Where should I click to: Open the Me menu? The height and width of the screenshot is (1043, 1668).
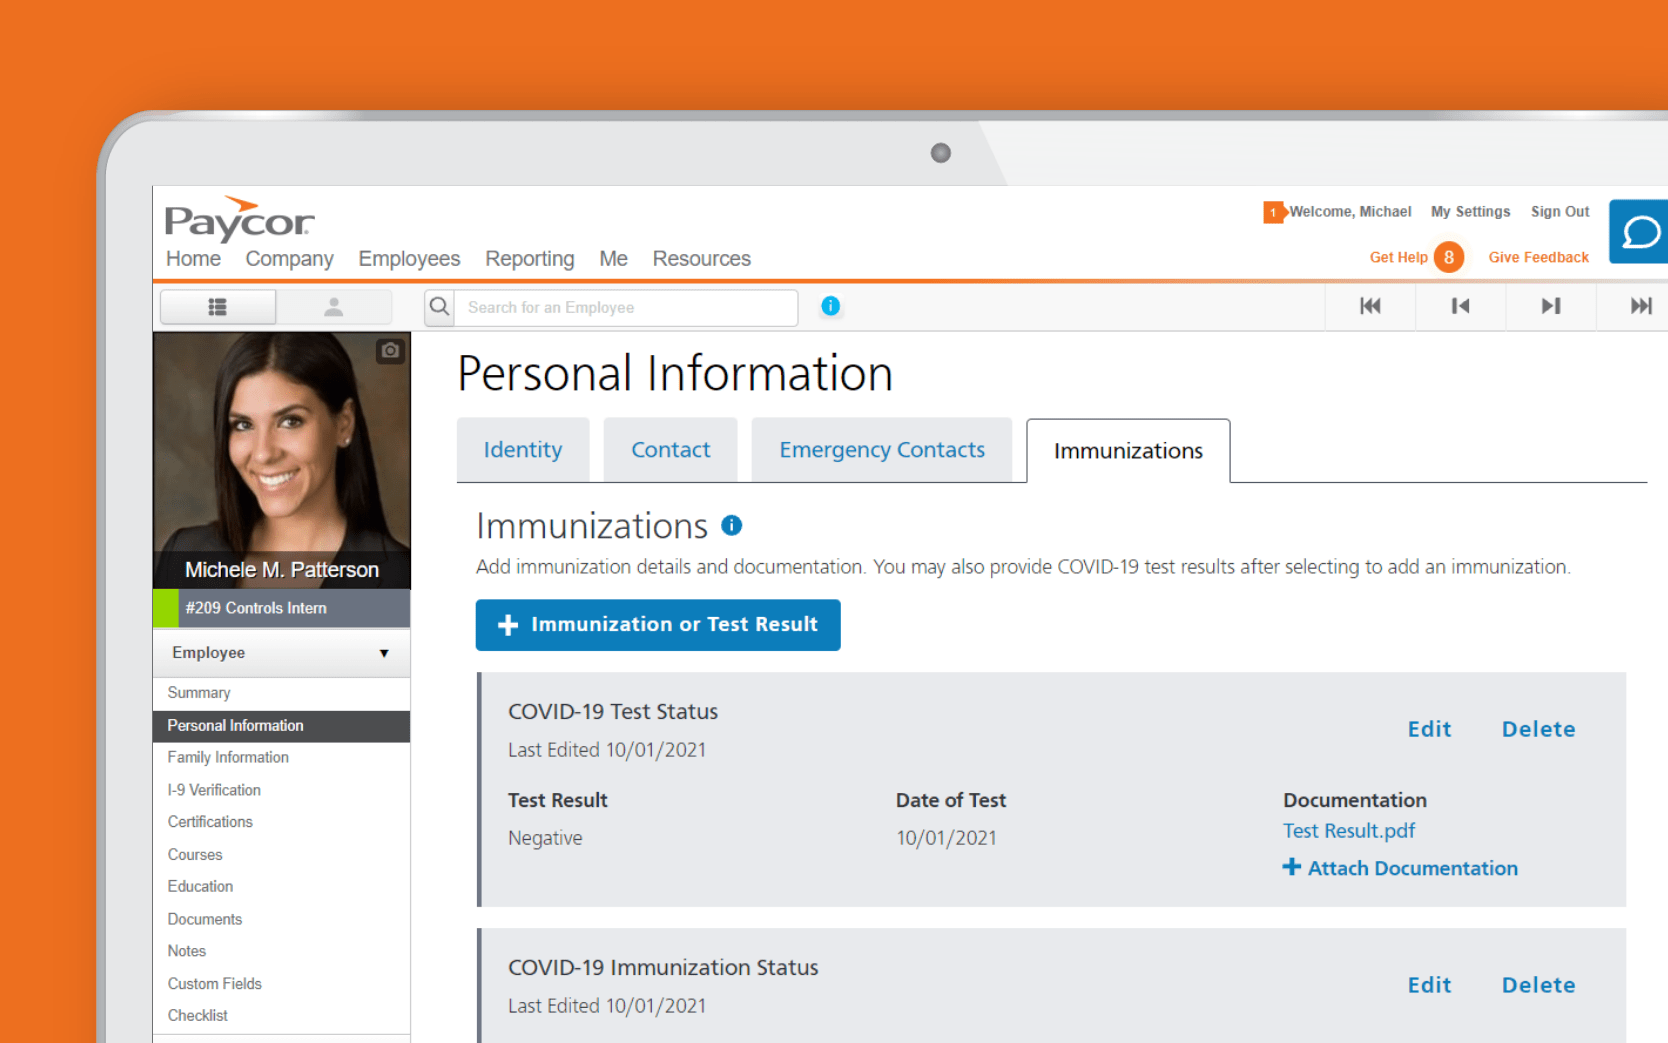point(613,259)
